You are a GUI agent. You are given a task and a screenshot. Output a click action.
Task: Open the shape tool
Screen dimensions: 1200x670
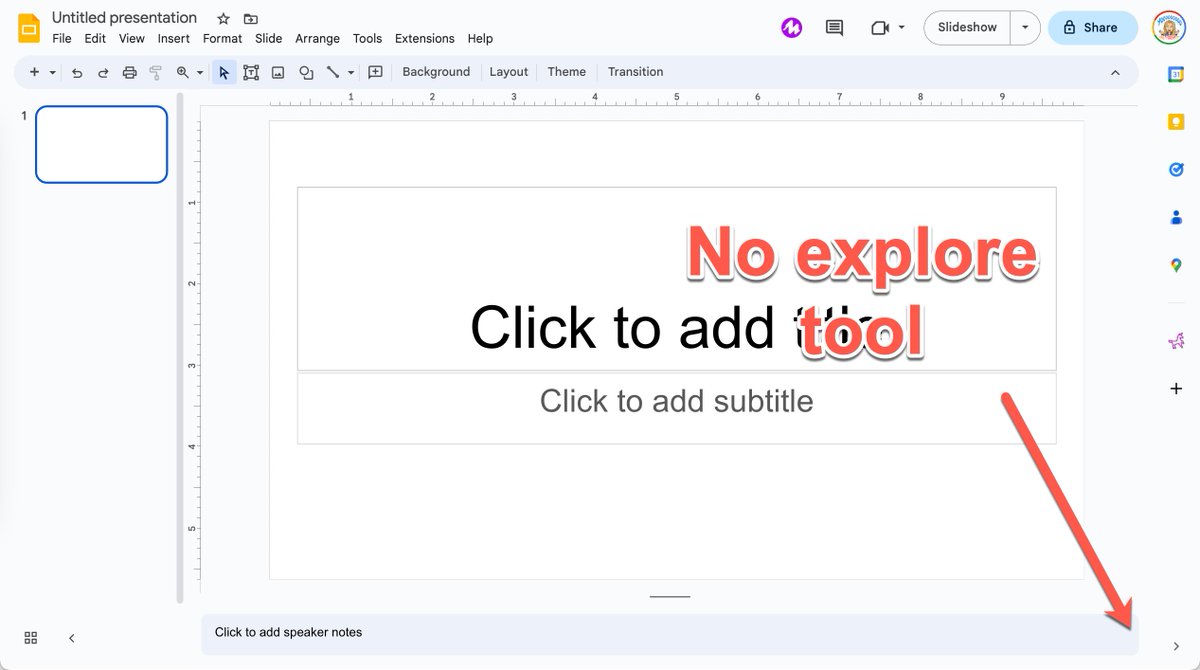coord(306,72)
